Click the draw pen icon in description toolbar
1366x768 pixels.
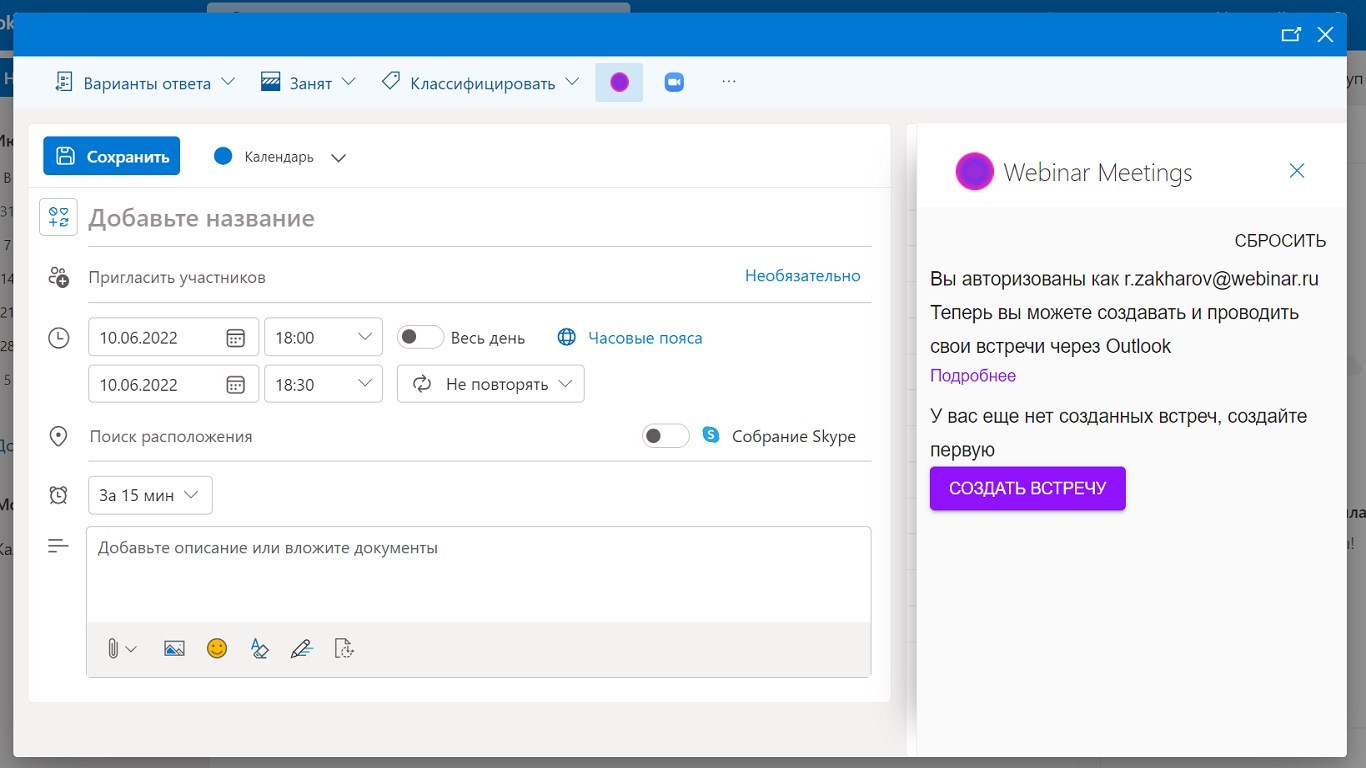tap(301, 649)
